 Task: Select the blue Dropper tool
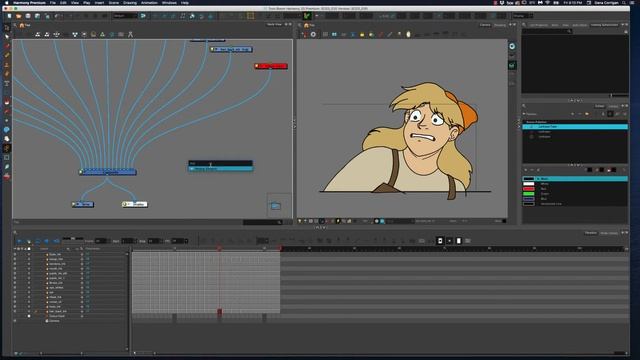tap(7, 167)
